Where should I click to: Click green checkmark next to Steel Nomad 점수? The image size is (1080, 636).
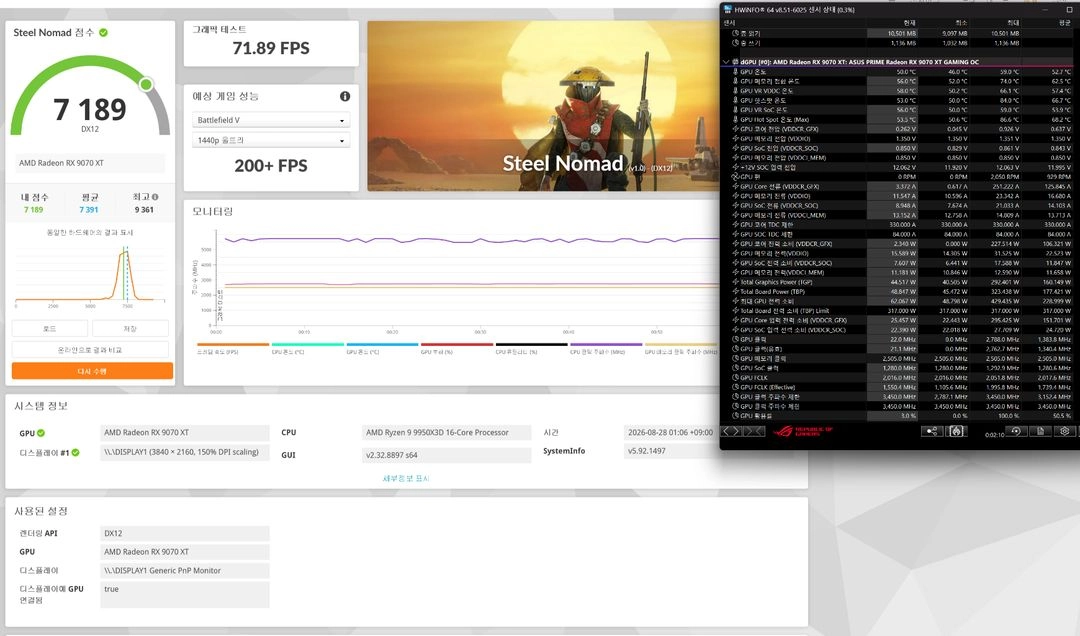tap(103, 32)
